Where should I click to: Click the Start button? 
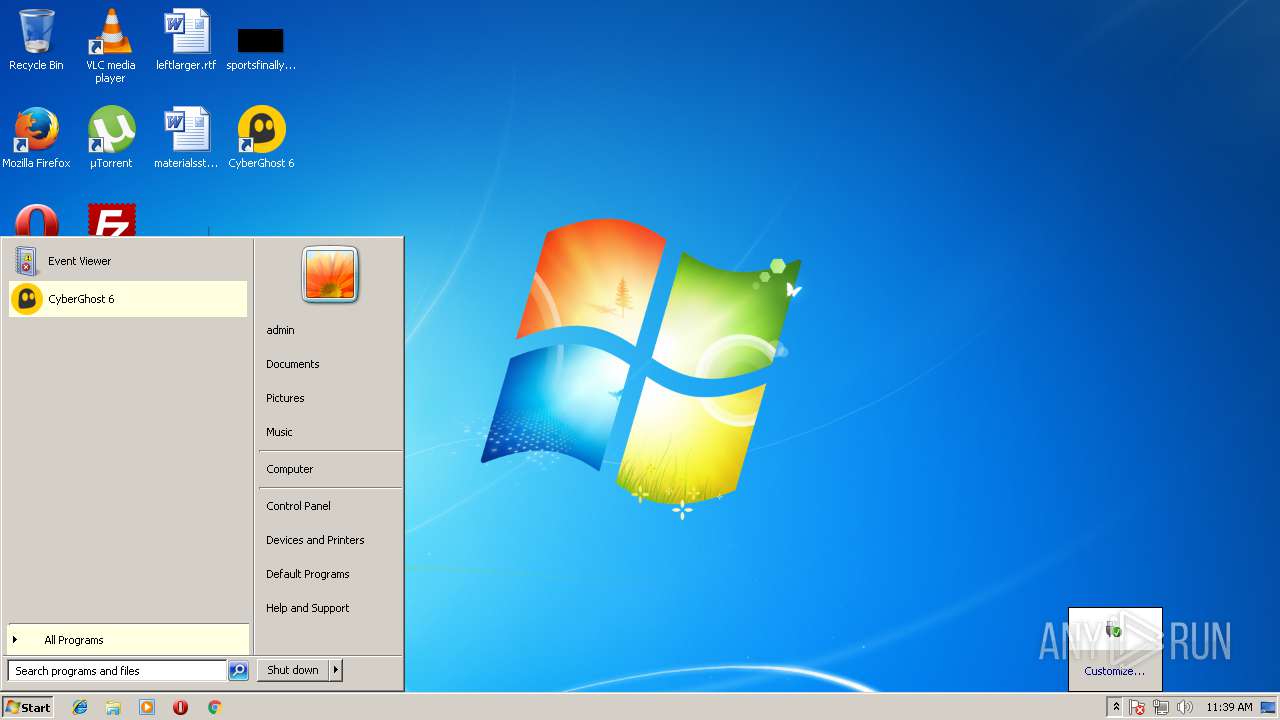[28, 707]
